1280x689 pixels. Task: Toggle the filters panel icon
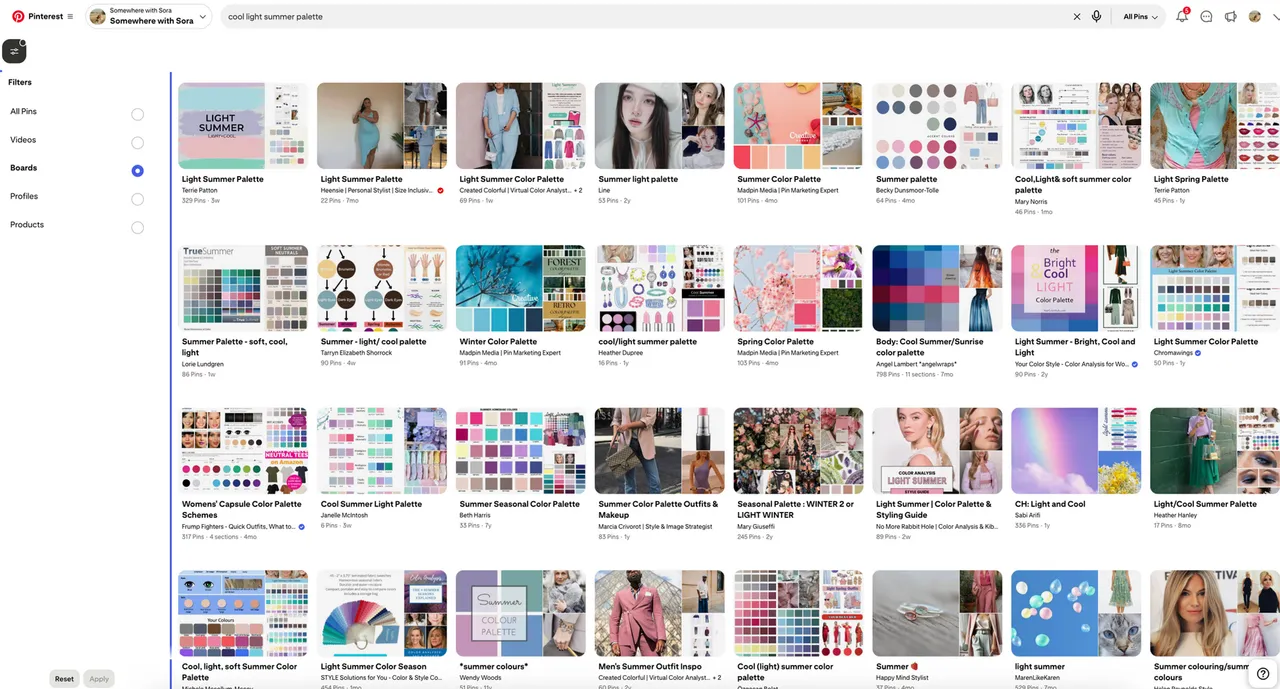pyautogui.click(x=15, y=51)
